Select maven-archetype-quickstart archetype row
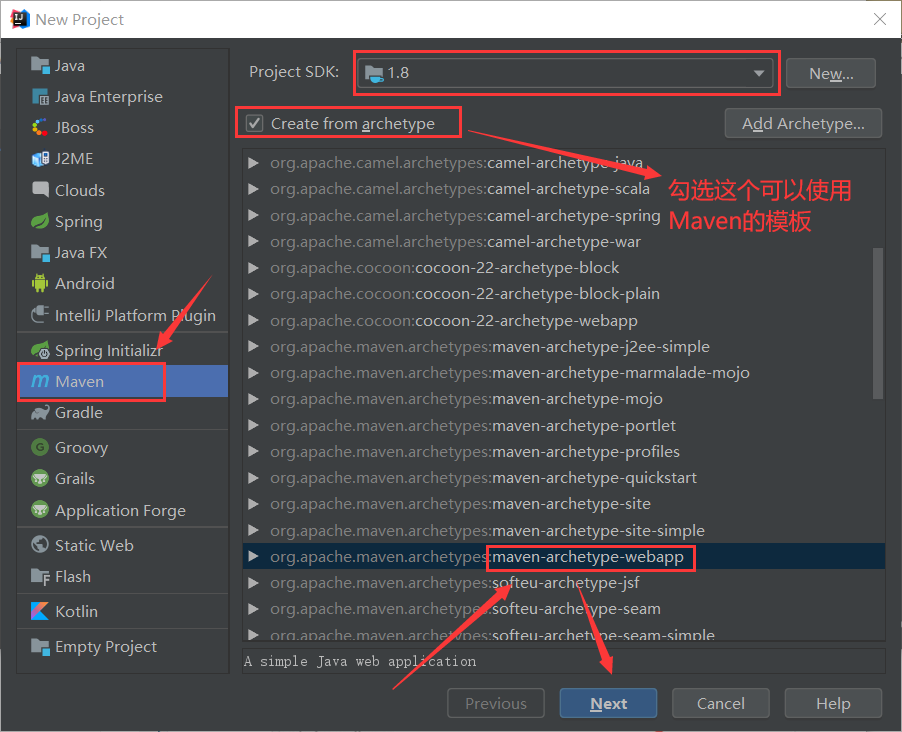Viewport: 902px width, 732px height. tap(564, 478)
